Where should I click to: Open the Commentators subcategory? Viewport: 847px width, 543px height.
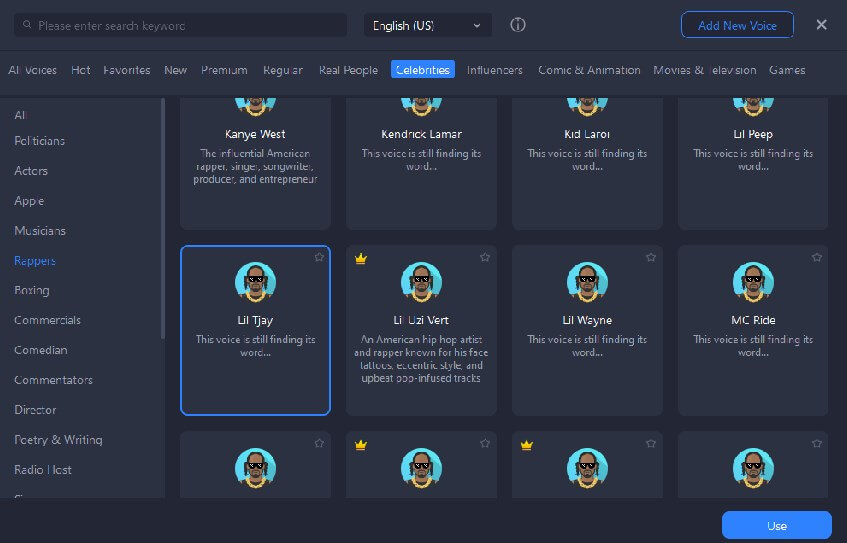point(53,380)
